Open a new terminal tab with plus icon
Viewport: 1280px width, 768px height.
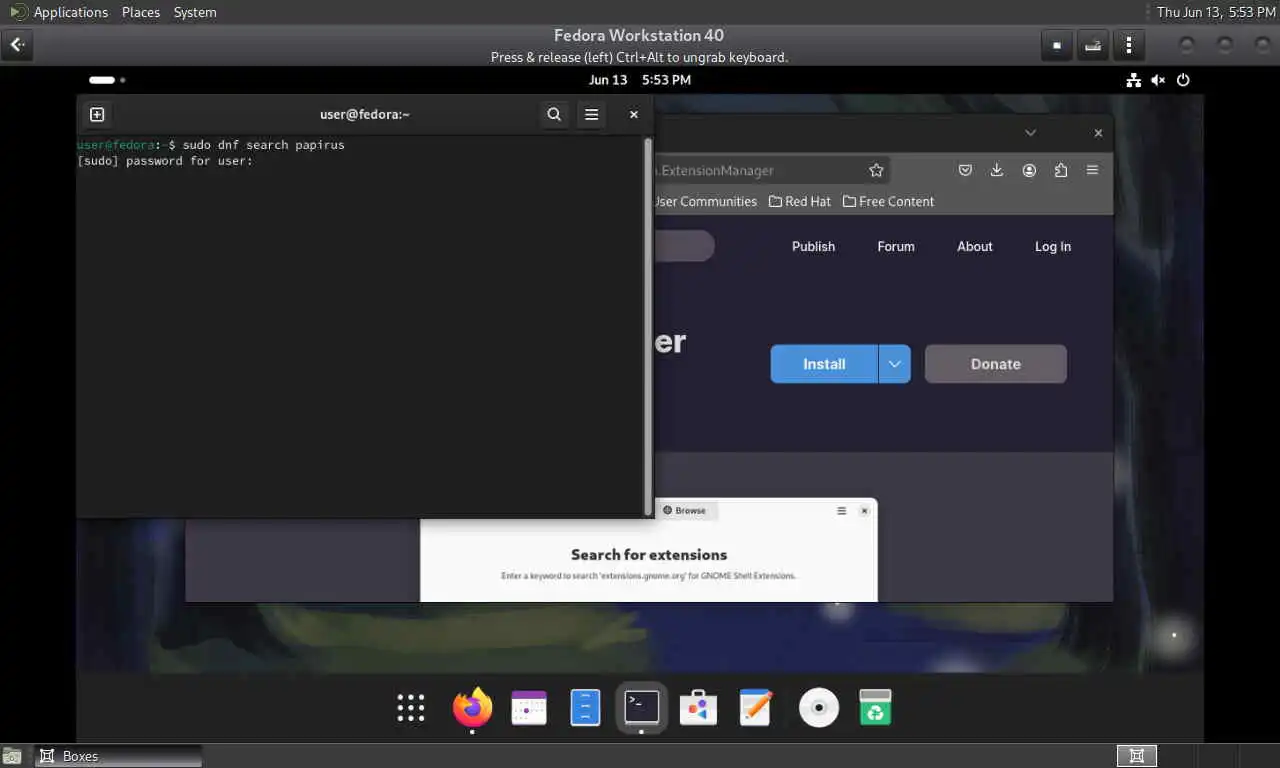[97, 114]
